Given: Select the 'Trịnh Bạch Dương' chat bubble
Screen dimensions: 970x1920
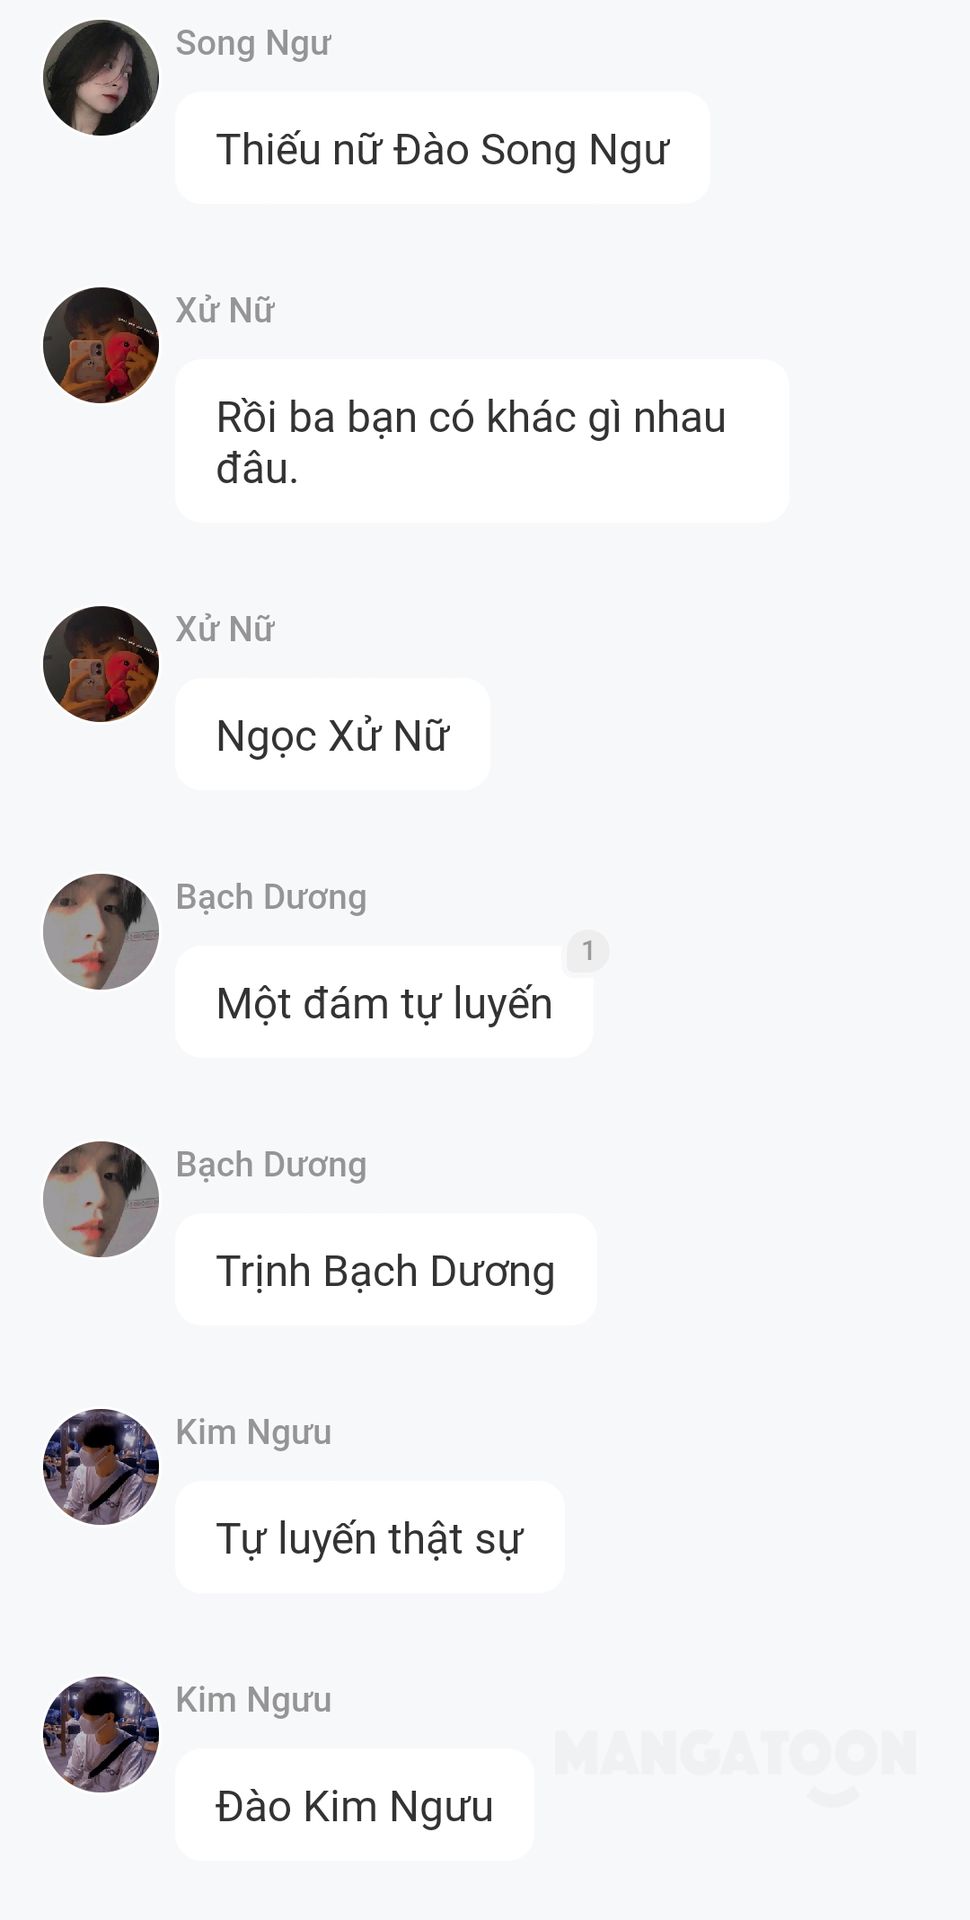Looking at the screenshot, I should point(386,1270).
